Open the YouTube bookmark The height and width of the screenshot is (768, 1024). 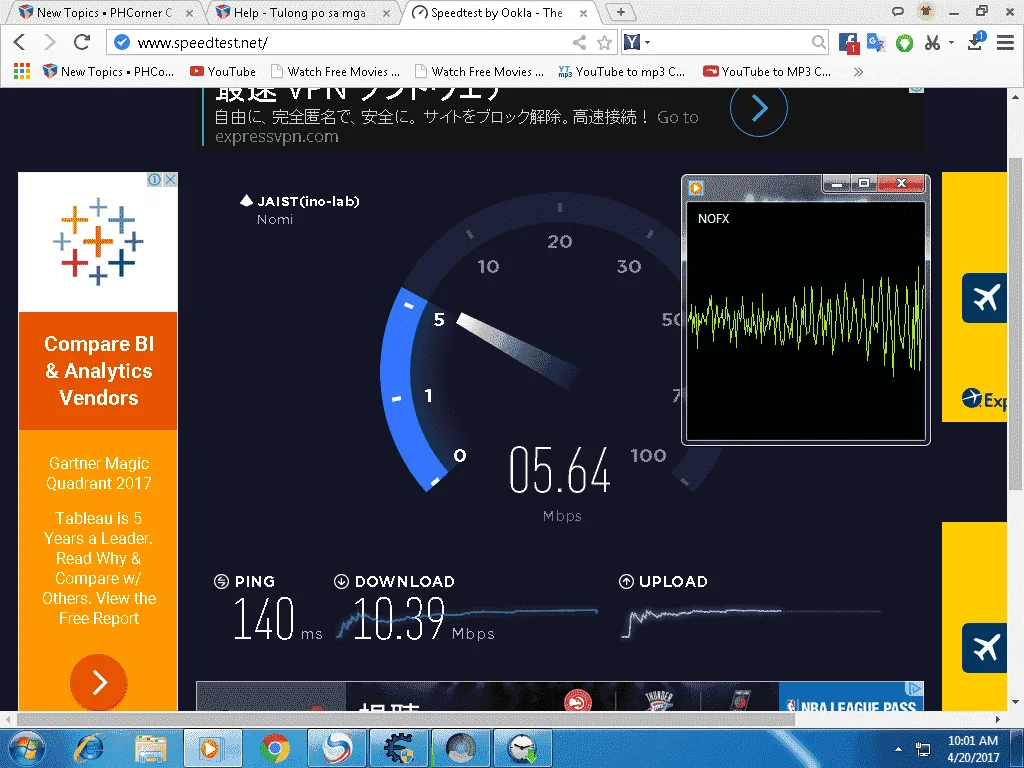pos(223,71)
